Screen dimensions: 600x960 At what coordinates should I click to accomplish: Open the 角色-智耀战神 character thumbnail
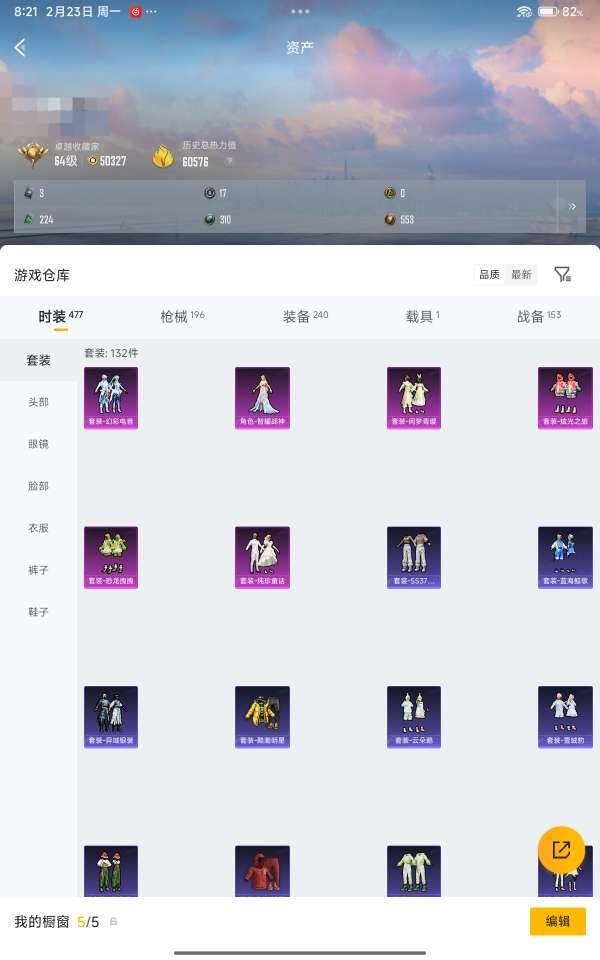coord(263,398)
